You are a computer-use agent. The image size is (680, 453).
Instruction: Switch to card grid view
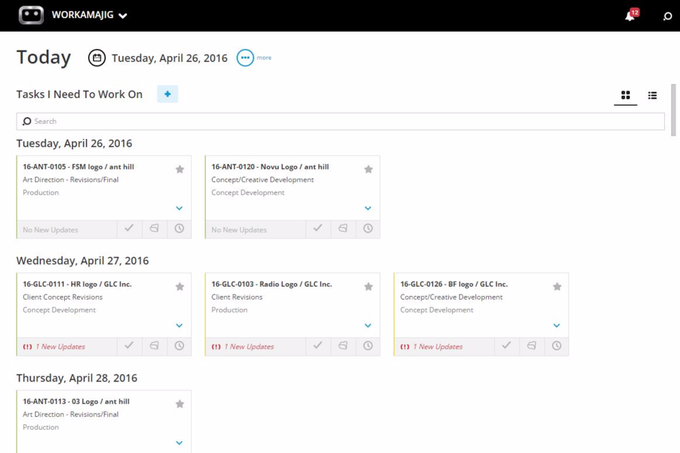click(625, 95)
